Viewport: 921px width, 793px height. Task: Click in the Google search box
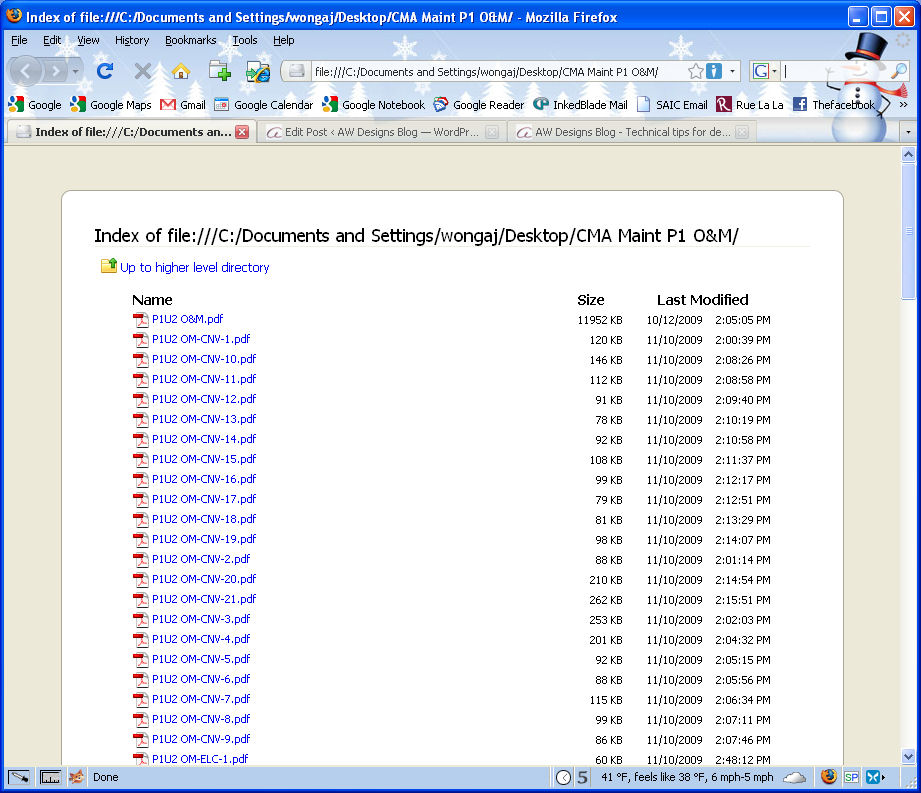tap(833, 72)
